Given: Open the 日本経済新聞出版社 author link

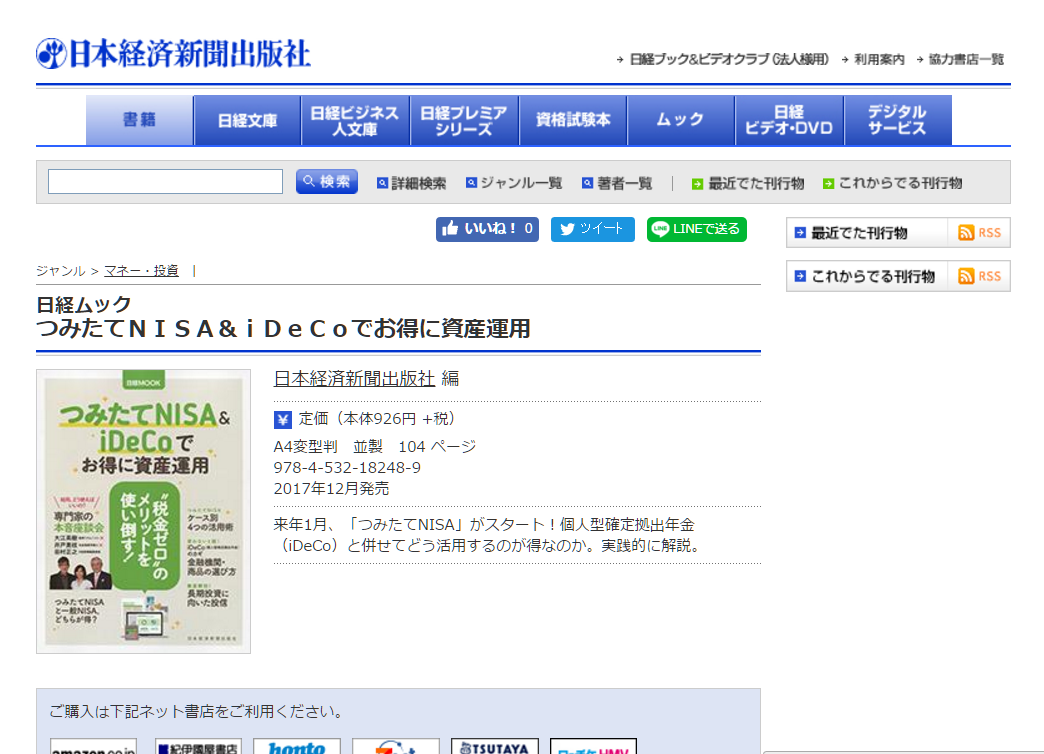Looking at the screenshot, I should [354, 378].
